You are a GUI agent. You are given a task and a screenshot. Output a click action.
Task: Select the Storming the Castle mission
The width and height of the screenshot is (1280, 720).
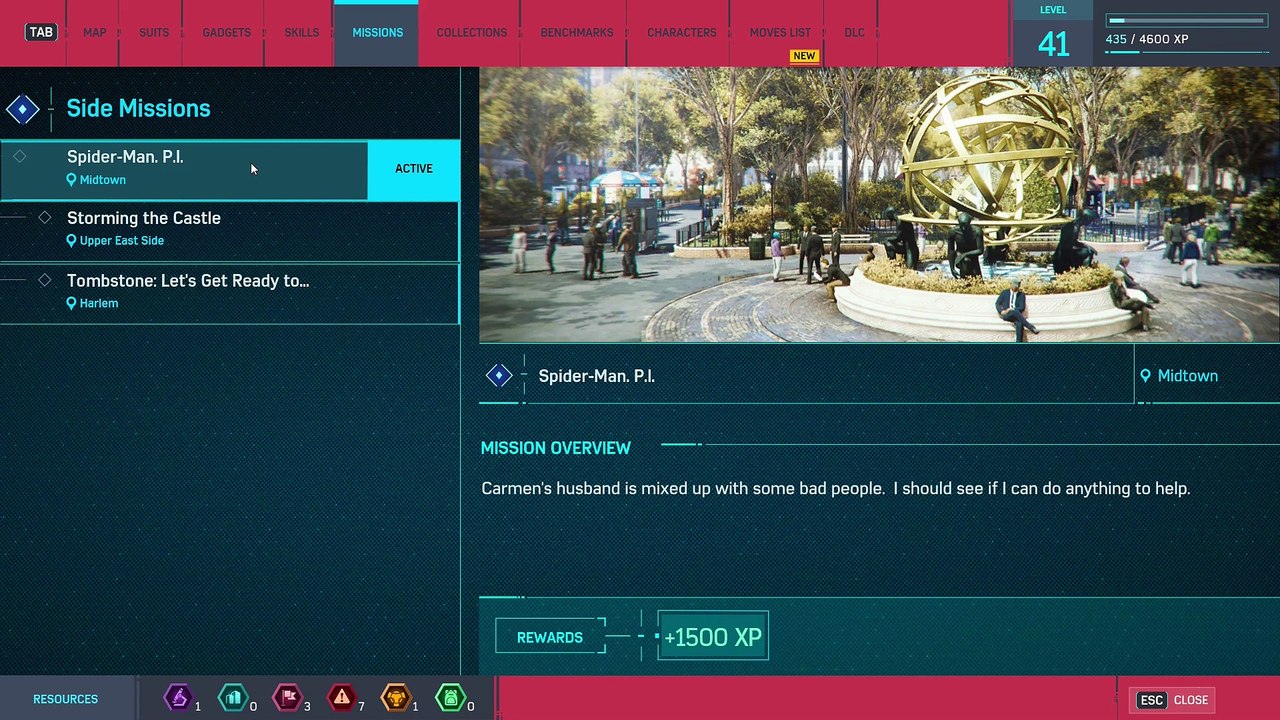[229, 230]
